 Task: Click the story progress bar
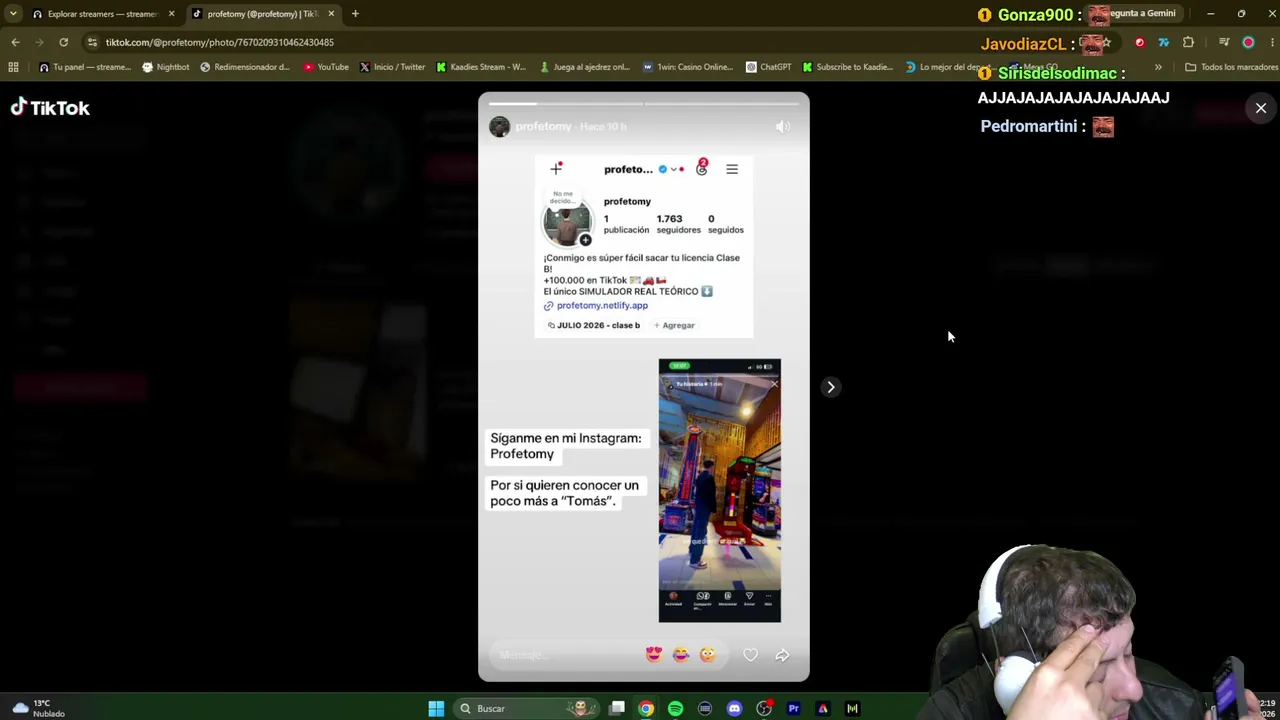643,103
